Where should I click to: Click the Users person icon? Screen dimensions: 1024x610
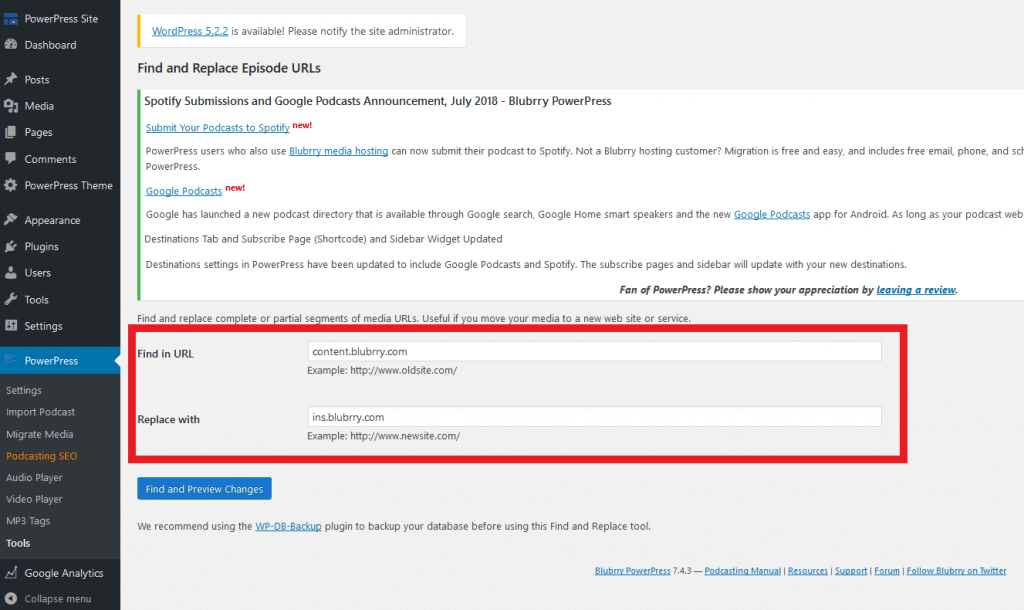point(10,273)
